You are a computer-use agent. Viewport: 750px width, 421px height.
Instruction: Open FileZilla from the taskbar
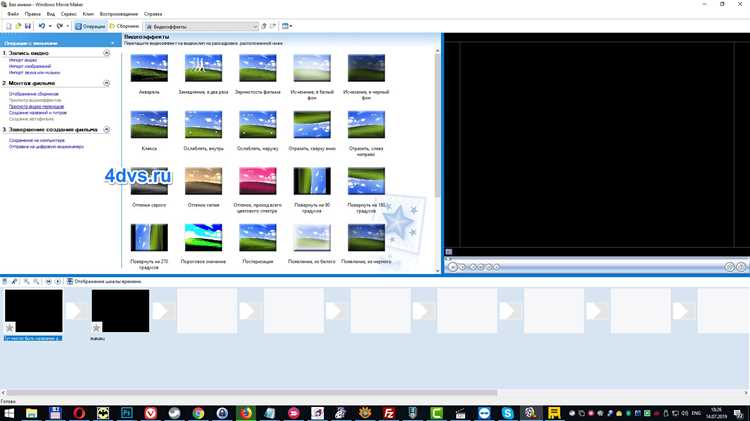point(388,413)
